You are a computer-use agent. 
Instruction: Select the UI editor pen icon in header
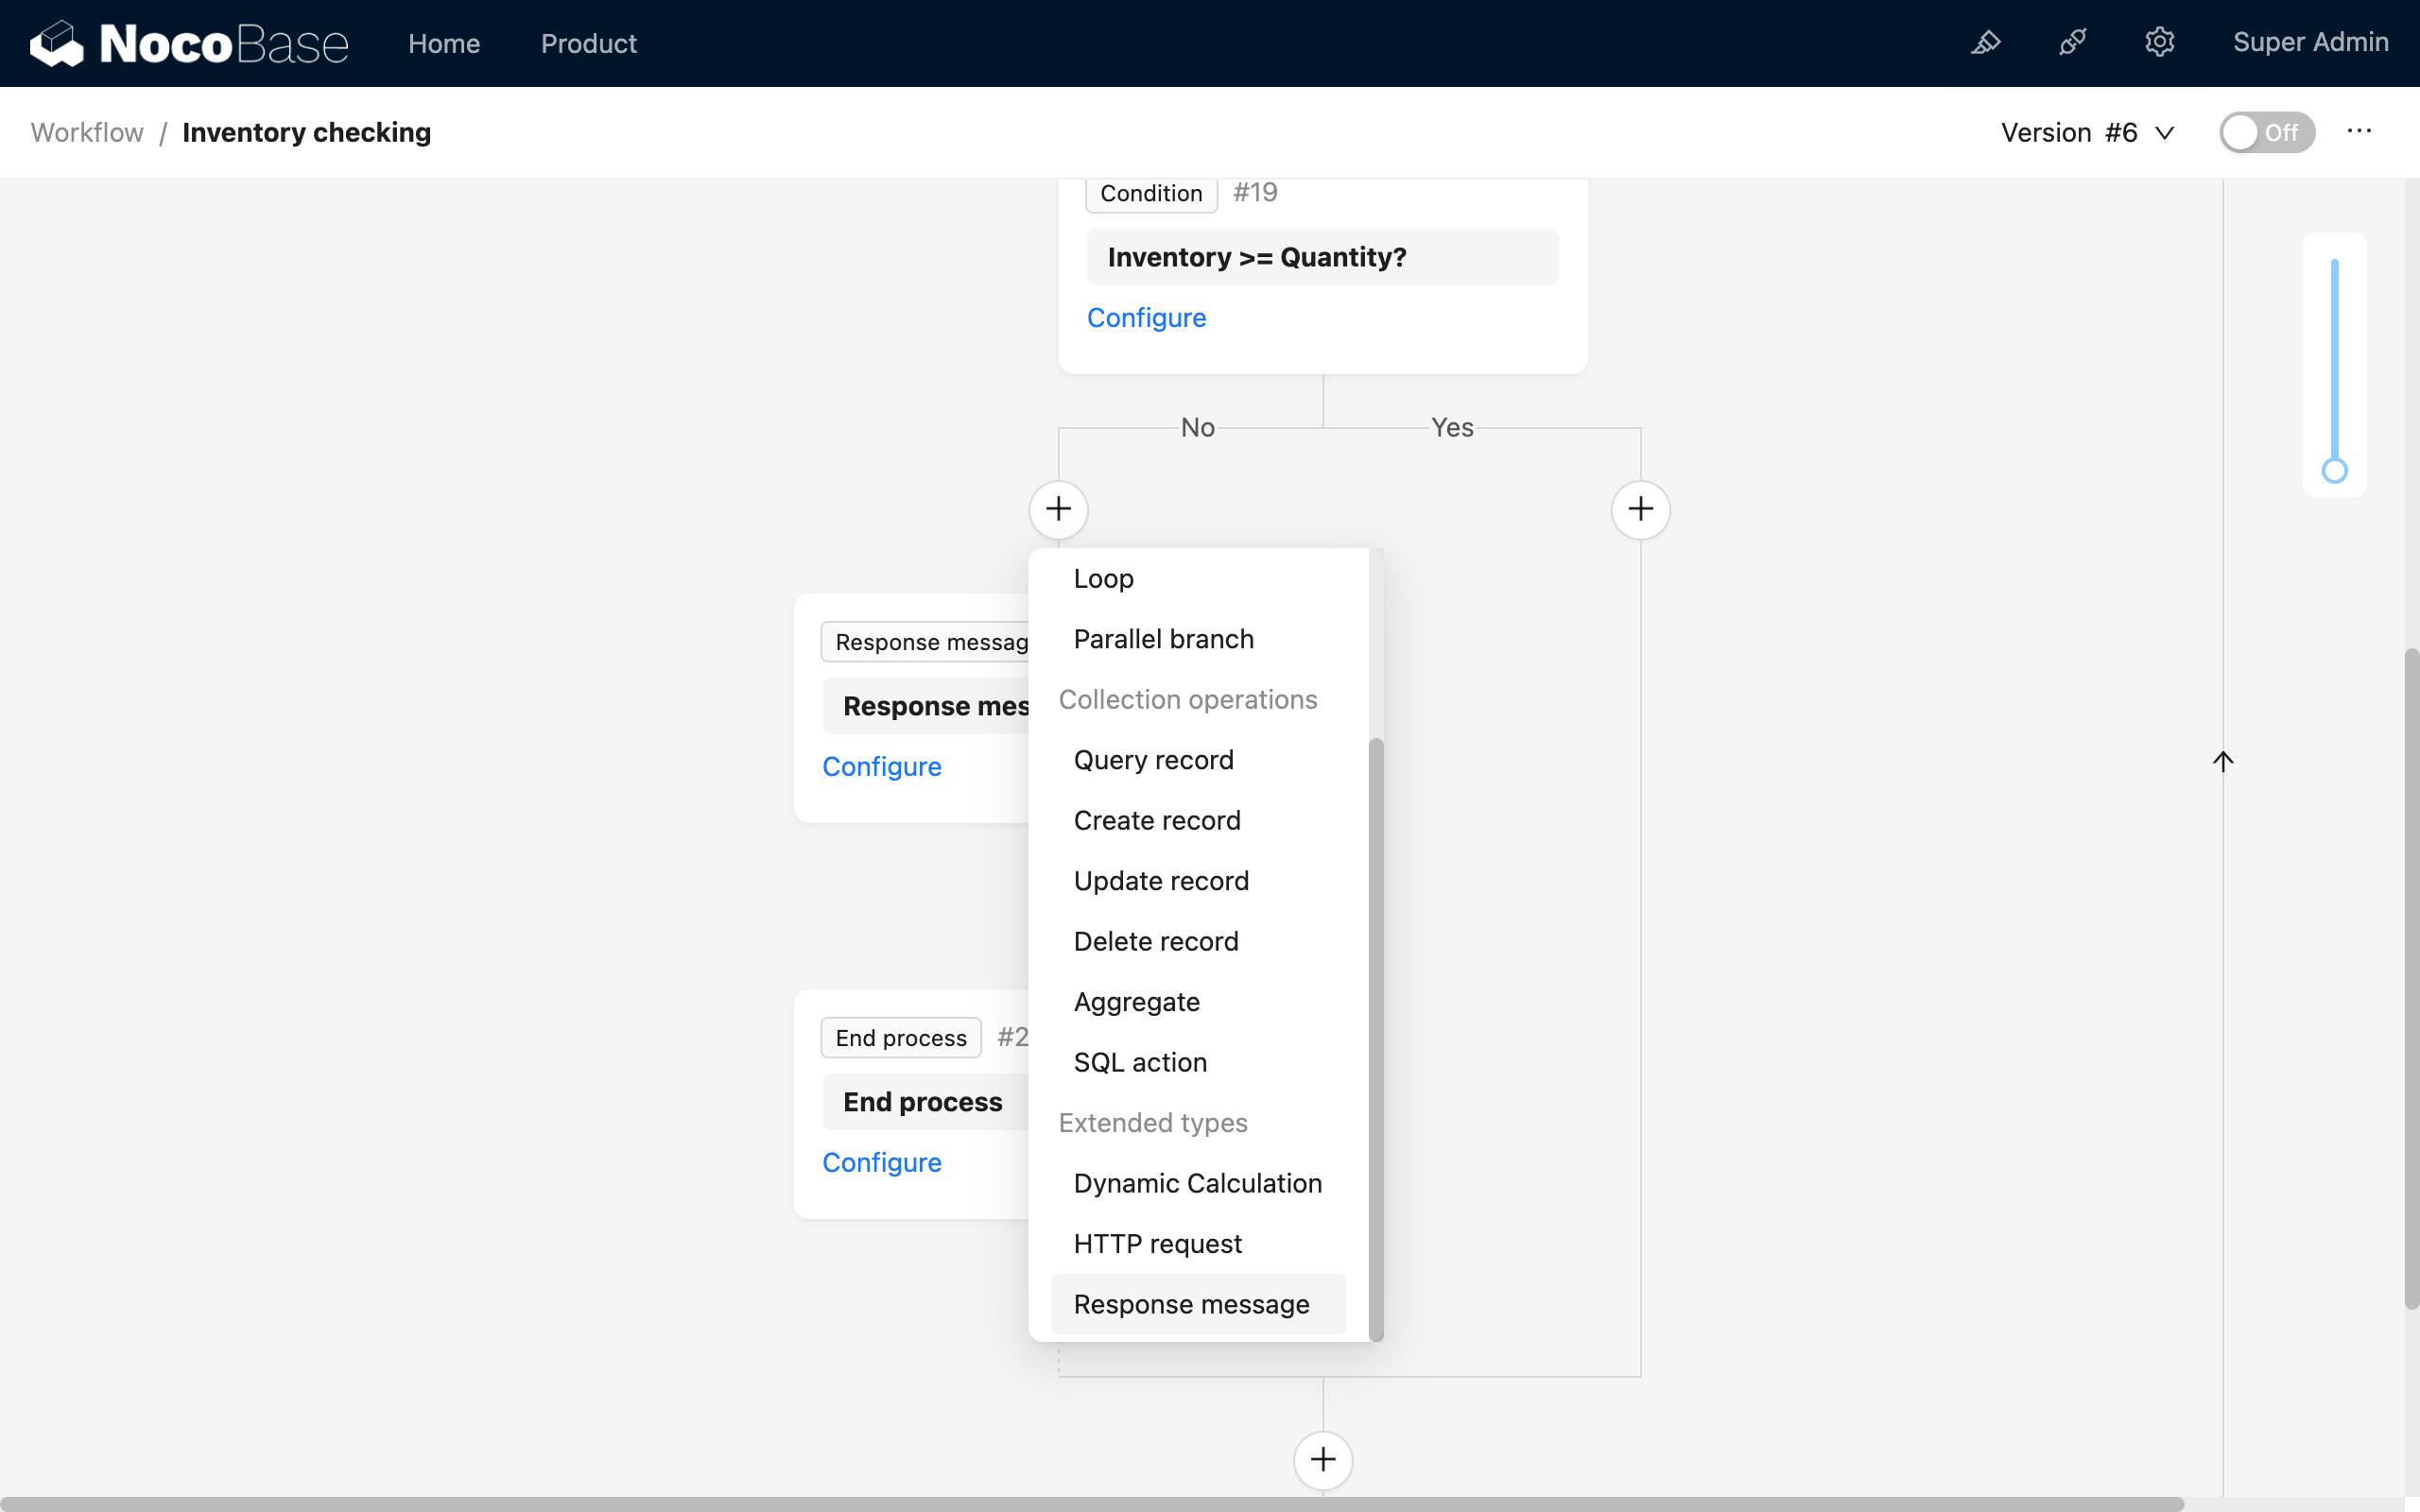(1986, 43)
